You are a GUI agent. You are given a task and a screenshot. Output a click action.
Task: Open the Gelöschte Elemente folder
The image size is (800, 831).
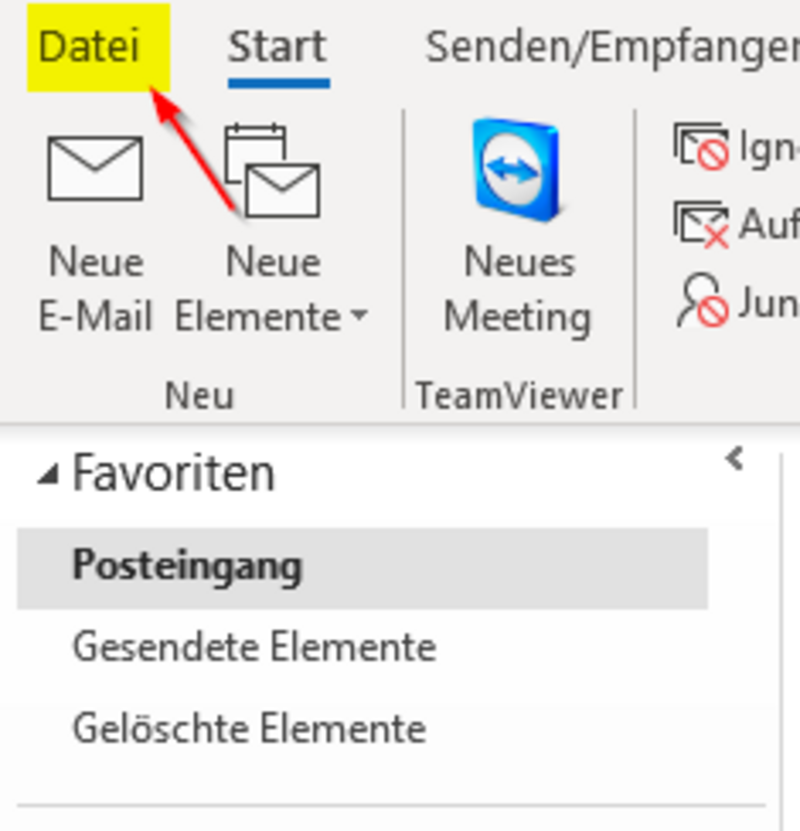click(x=249, y=727)
